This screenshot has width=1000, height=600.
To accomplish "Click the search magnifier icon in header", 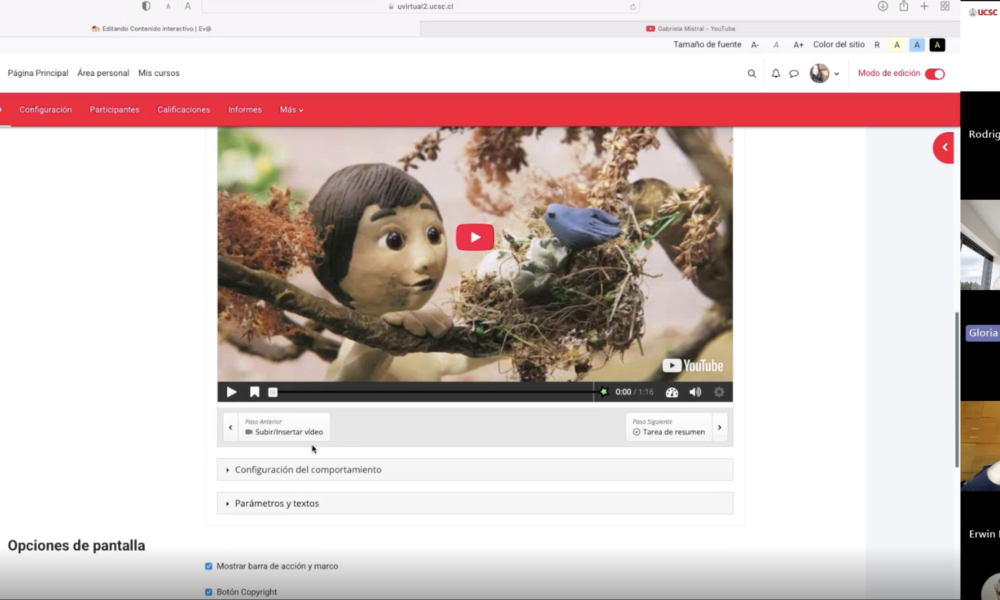I will [x=752, y=74].
